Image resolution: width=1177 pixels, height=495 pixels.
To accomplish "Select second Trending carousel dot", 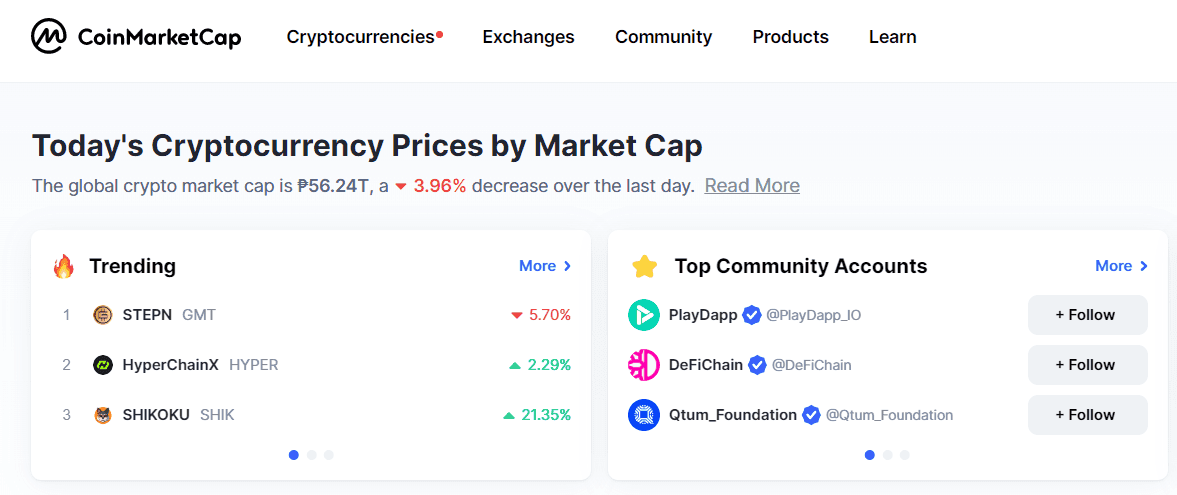I will [x=312, y=455].
